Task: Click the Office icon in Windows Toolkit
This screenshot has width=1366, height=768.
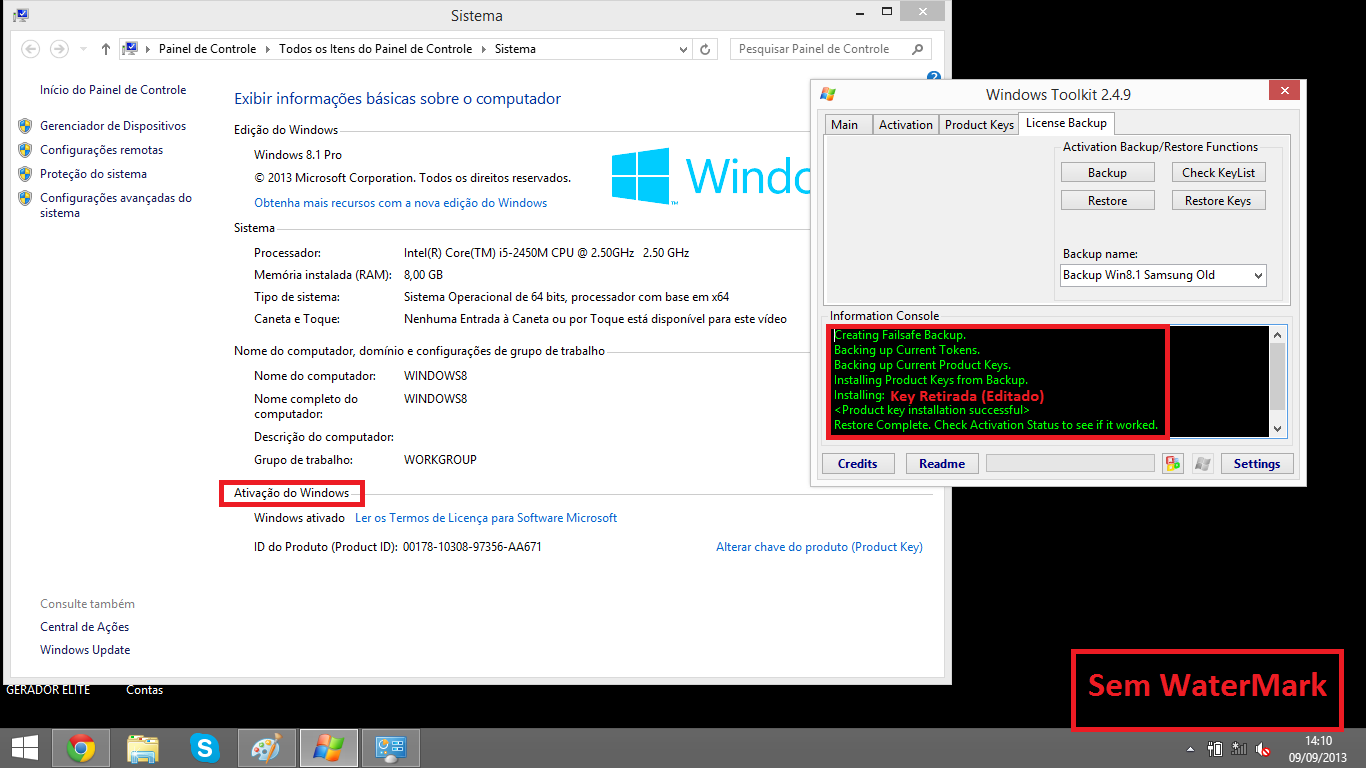Action: [1172, 463]
